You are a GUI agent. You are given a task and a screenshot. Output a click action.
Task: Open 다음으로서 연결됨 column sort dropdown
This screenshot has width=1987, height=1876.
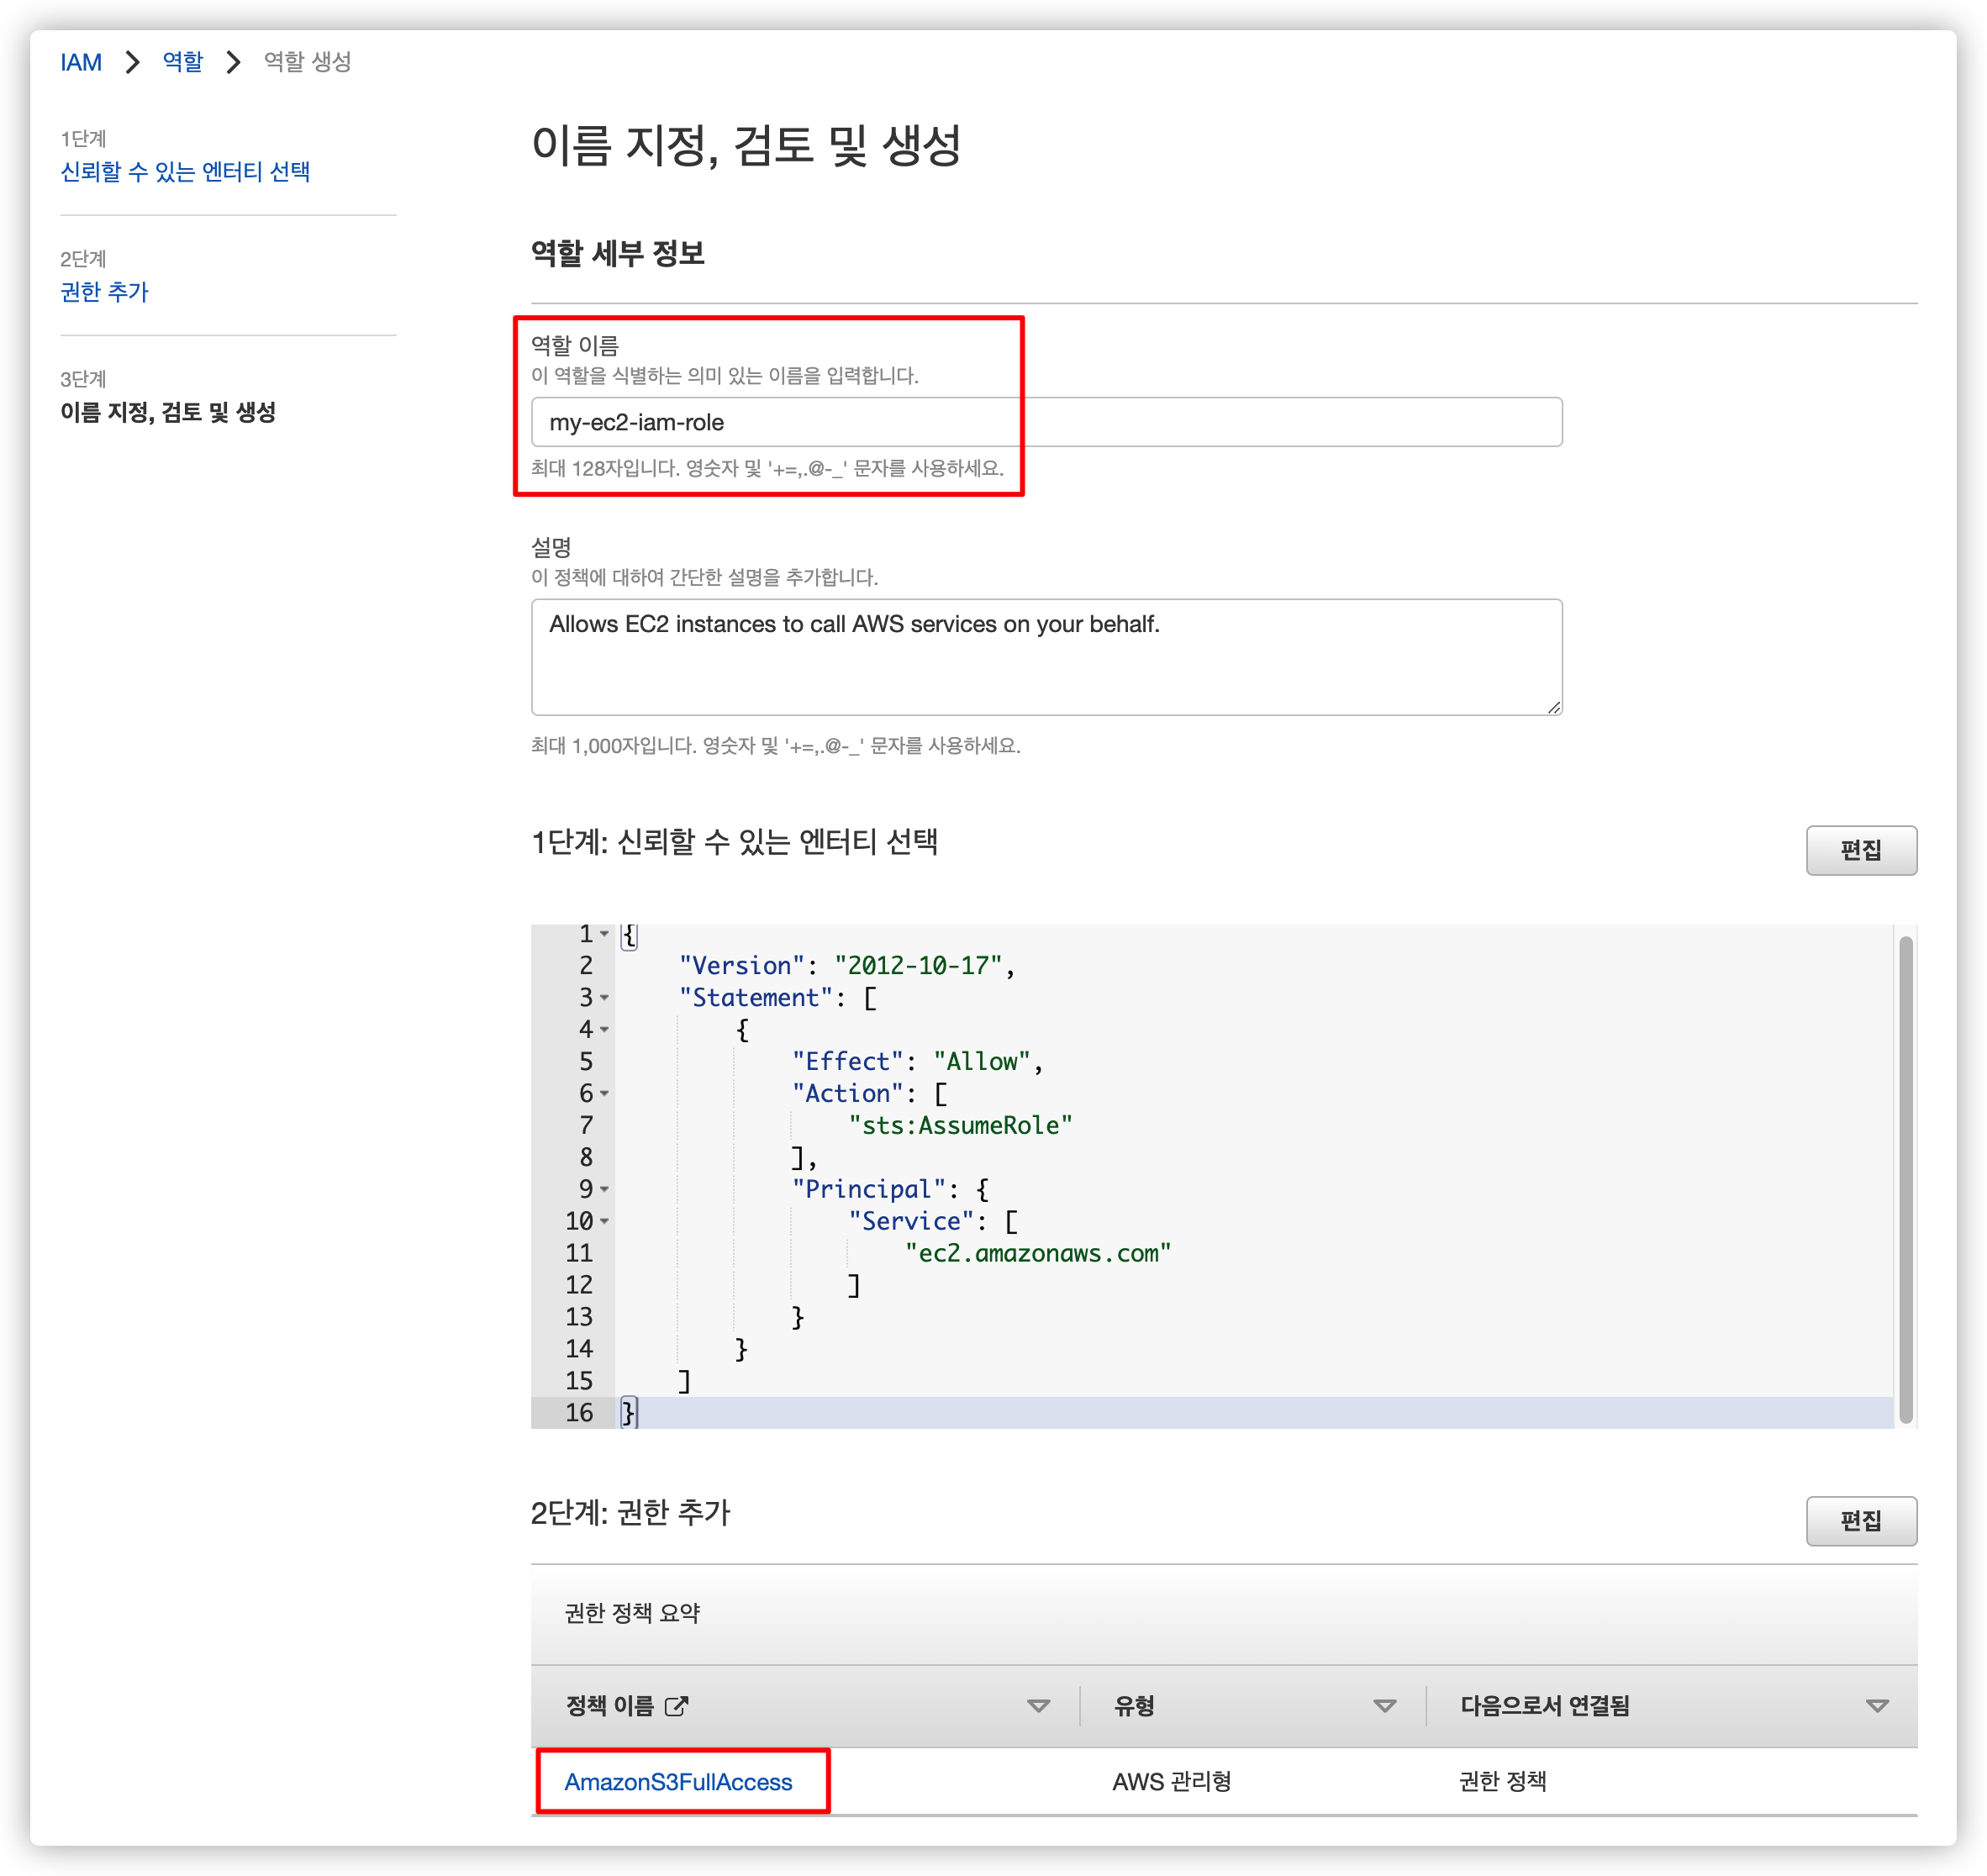click(x=1877, y=1706)
